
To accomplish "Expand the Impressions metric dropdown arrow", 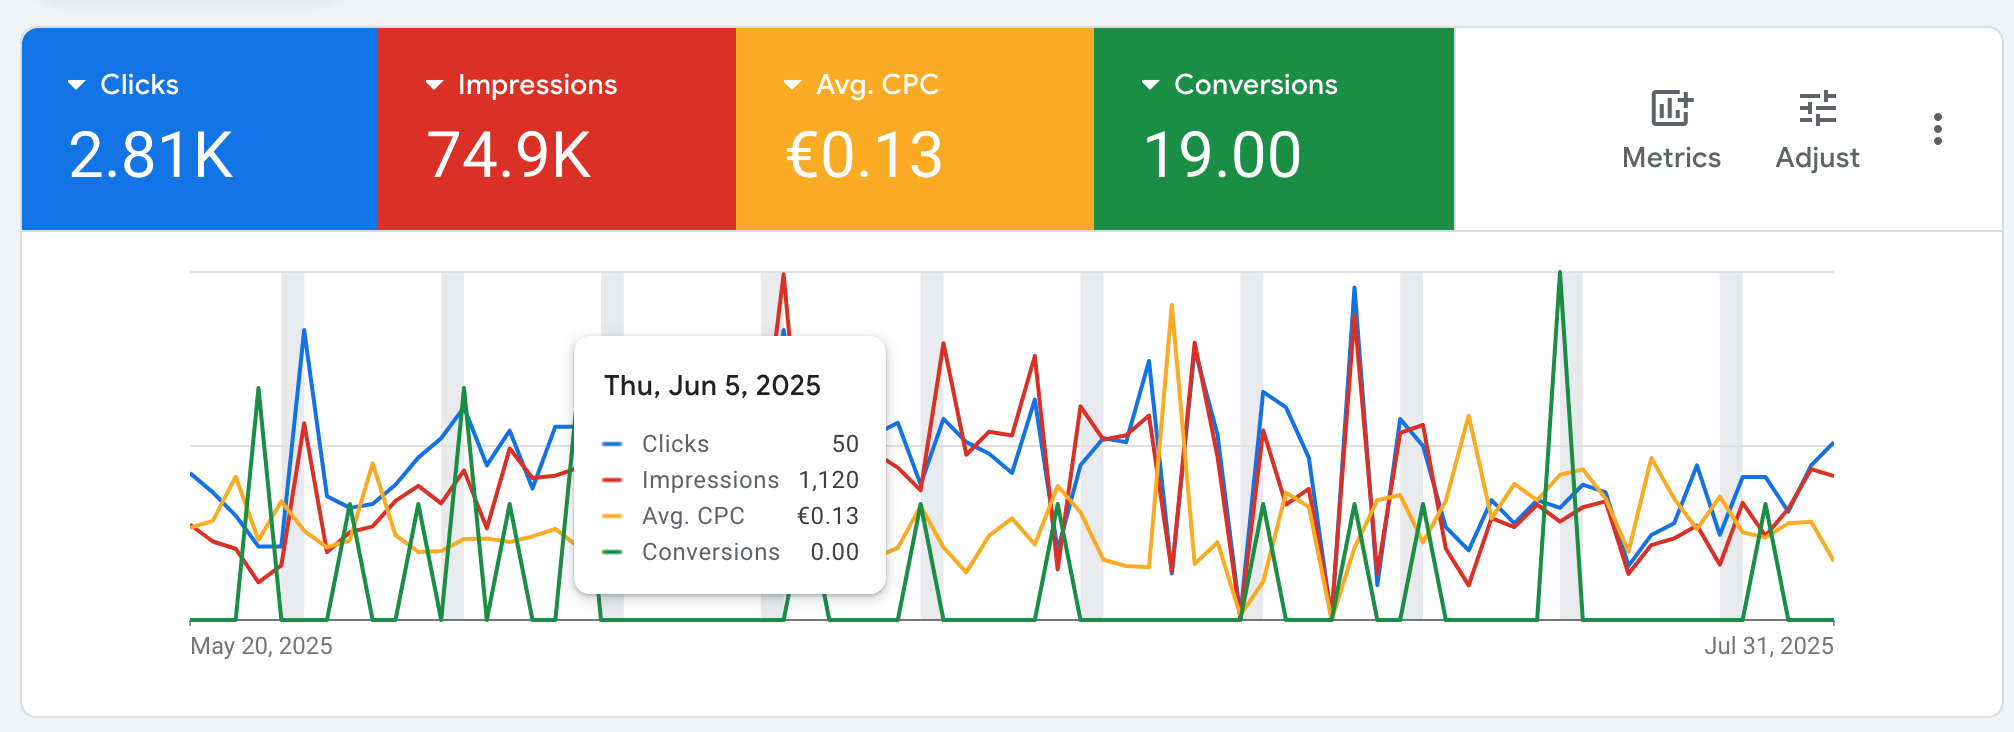I will (434, 85).
